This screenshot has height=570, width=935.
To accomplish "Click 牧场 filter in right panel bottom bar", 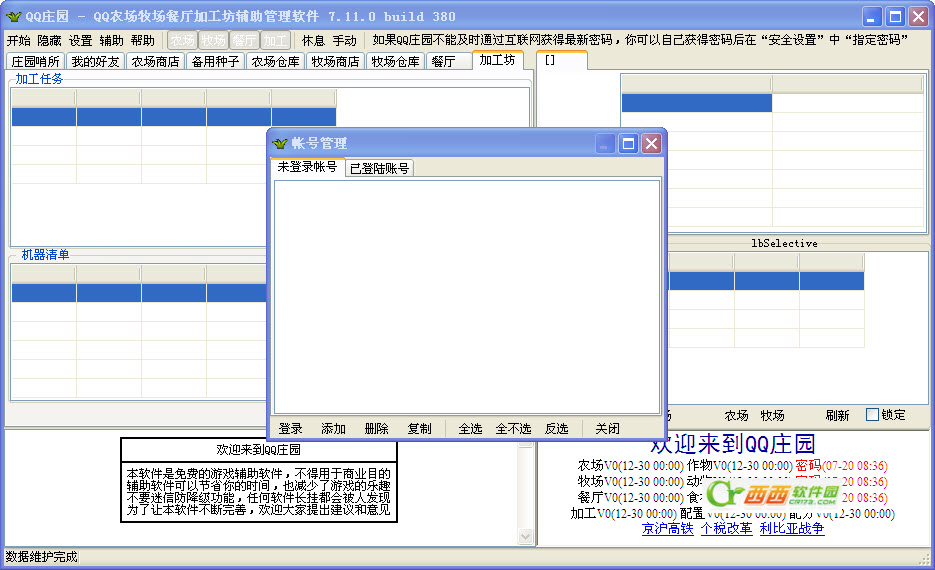I will 772,415.
